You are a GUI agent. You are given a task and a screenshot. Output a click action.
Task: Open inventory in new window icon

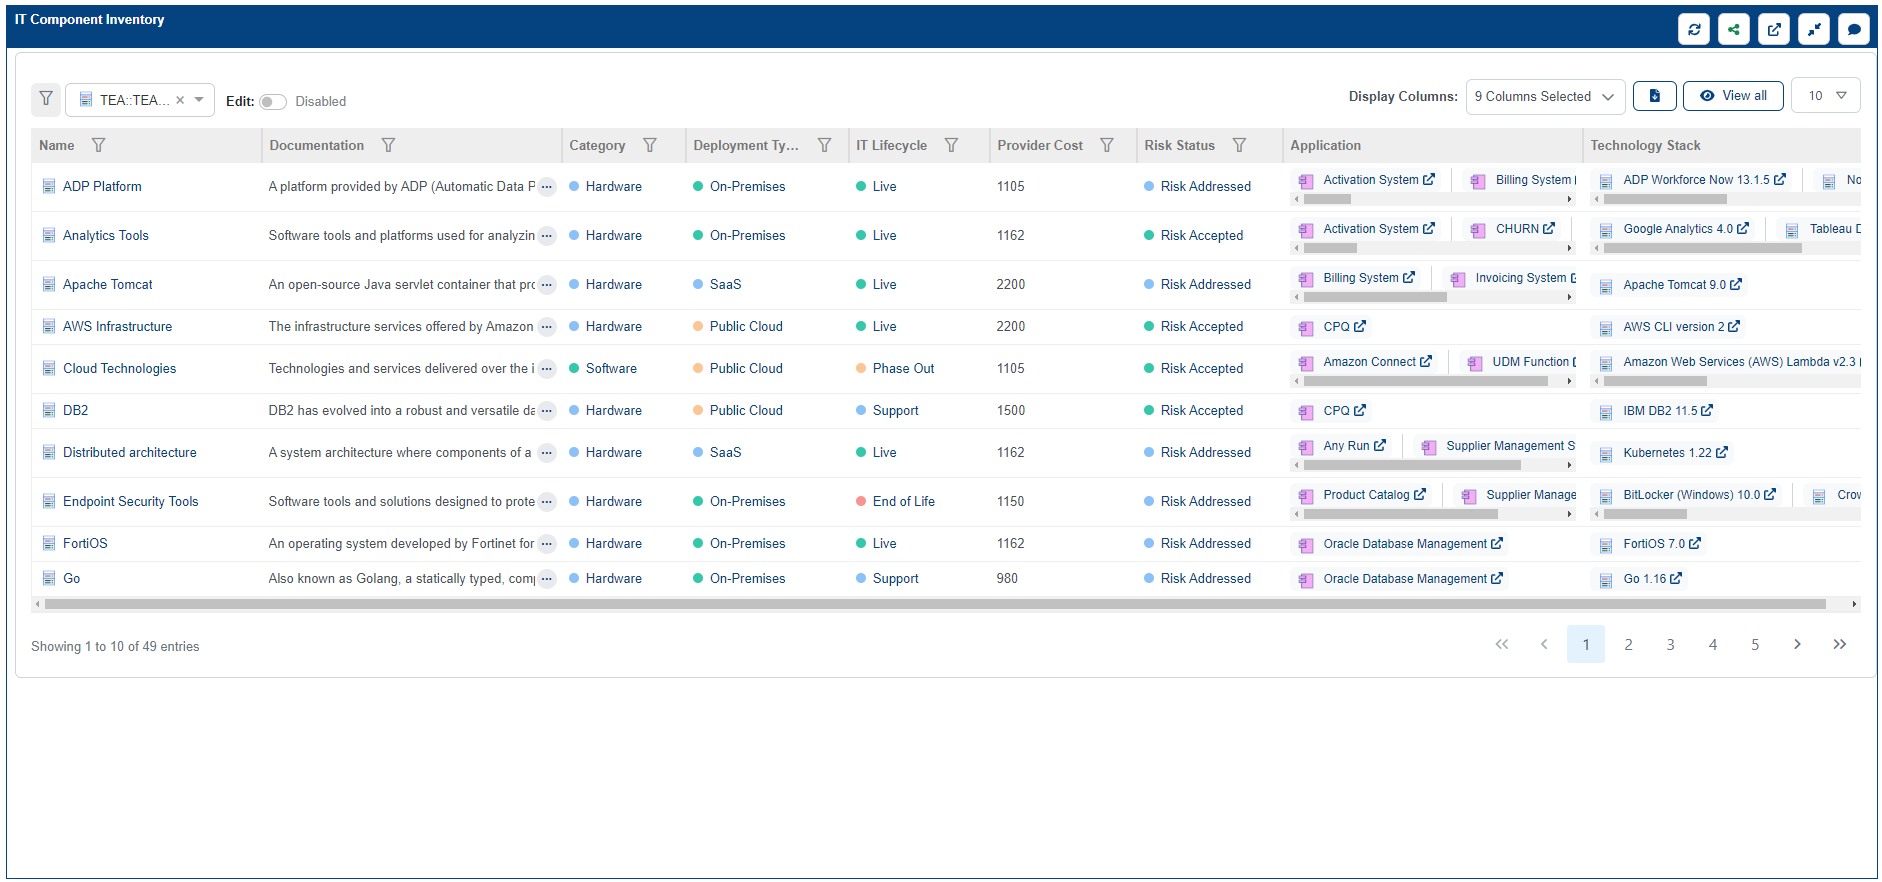[1774, 29]
